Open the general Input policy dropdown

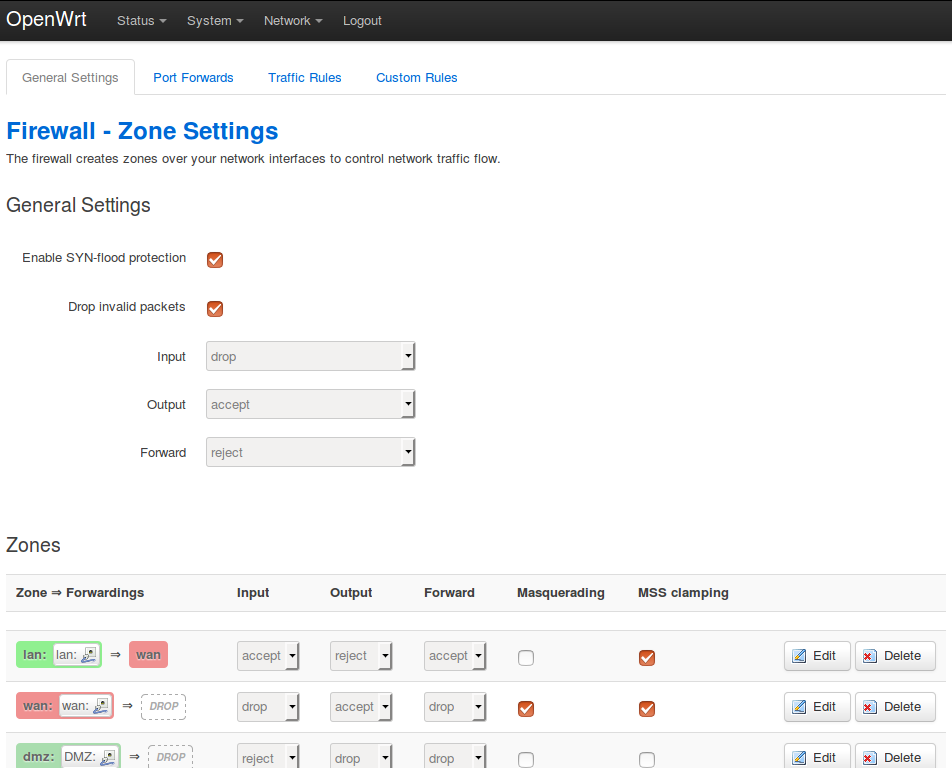point(310,357)
